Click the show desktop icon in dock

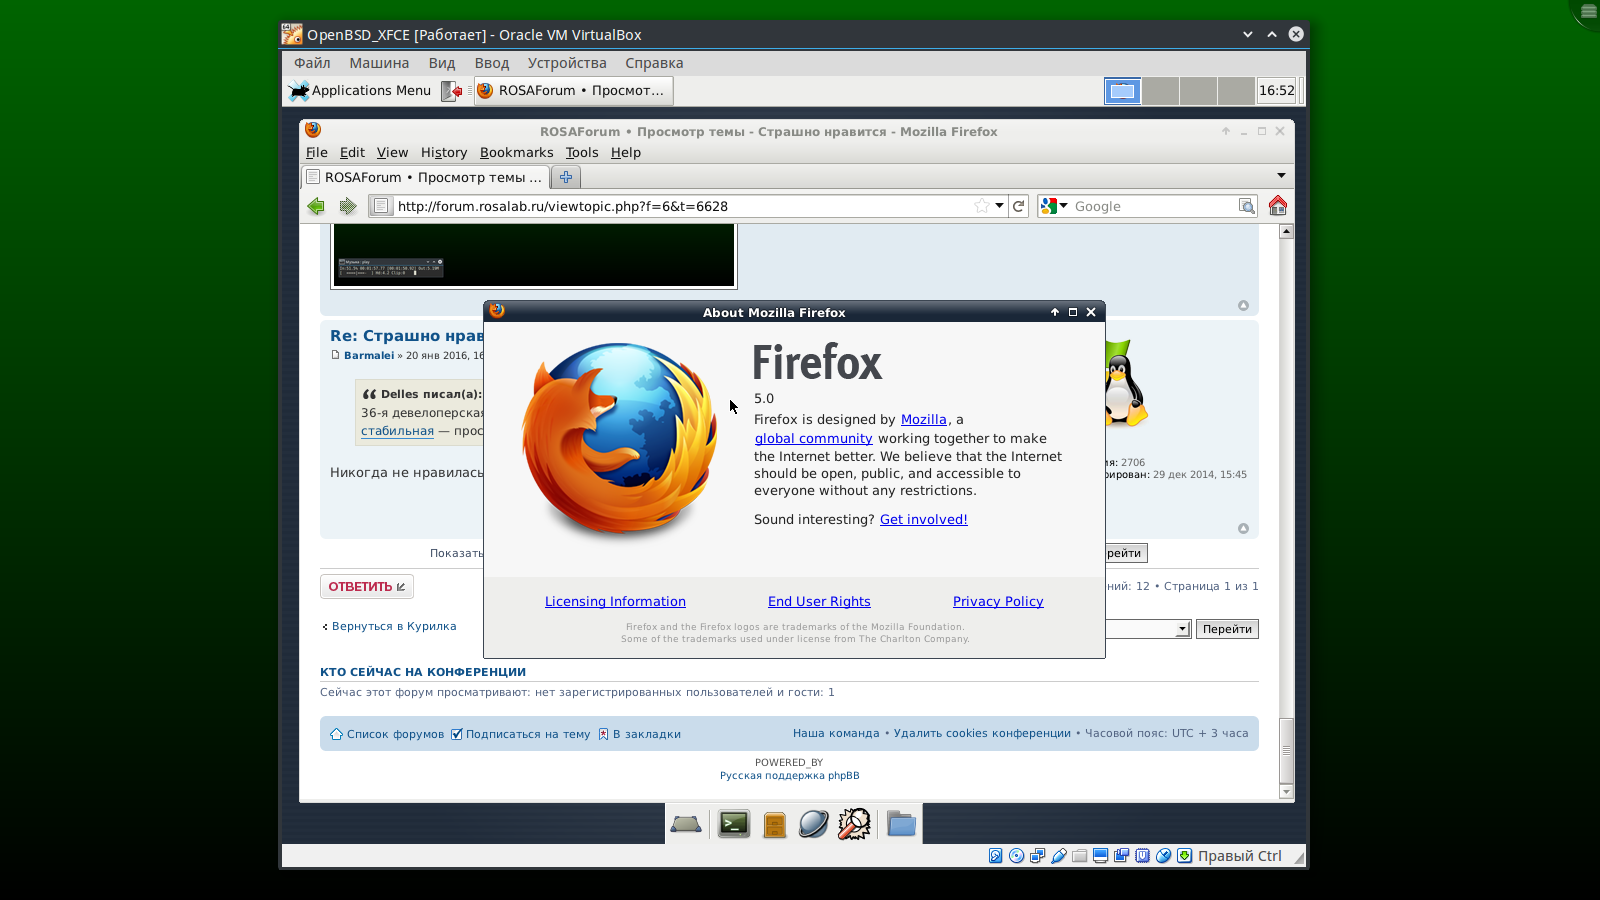click(686, 824)
